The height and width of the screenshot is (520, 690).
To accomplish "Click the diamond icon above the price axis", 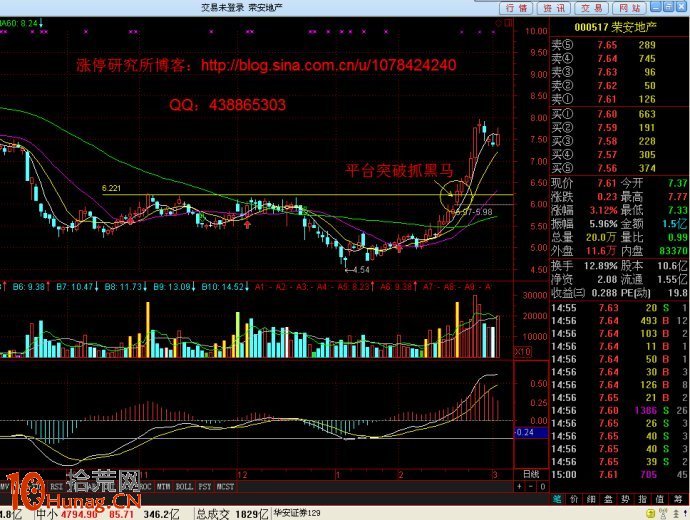I will [499, 23].
